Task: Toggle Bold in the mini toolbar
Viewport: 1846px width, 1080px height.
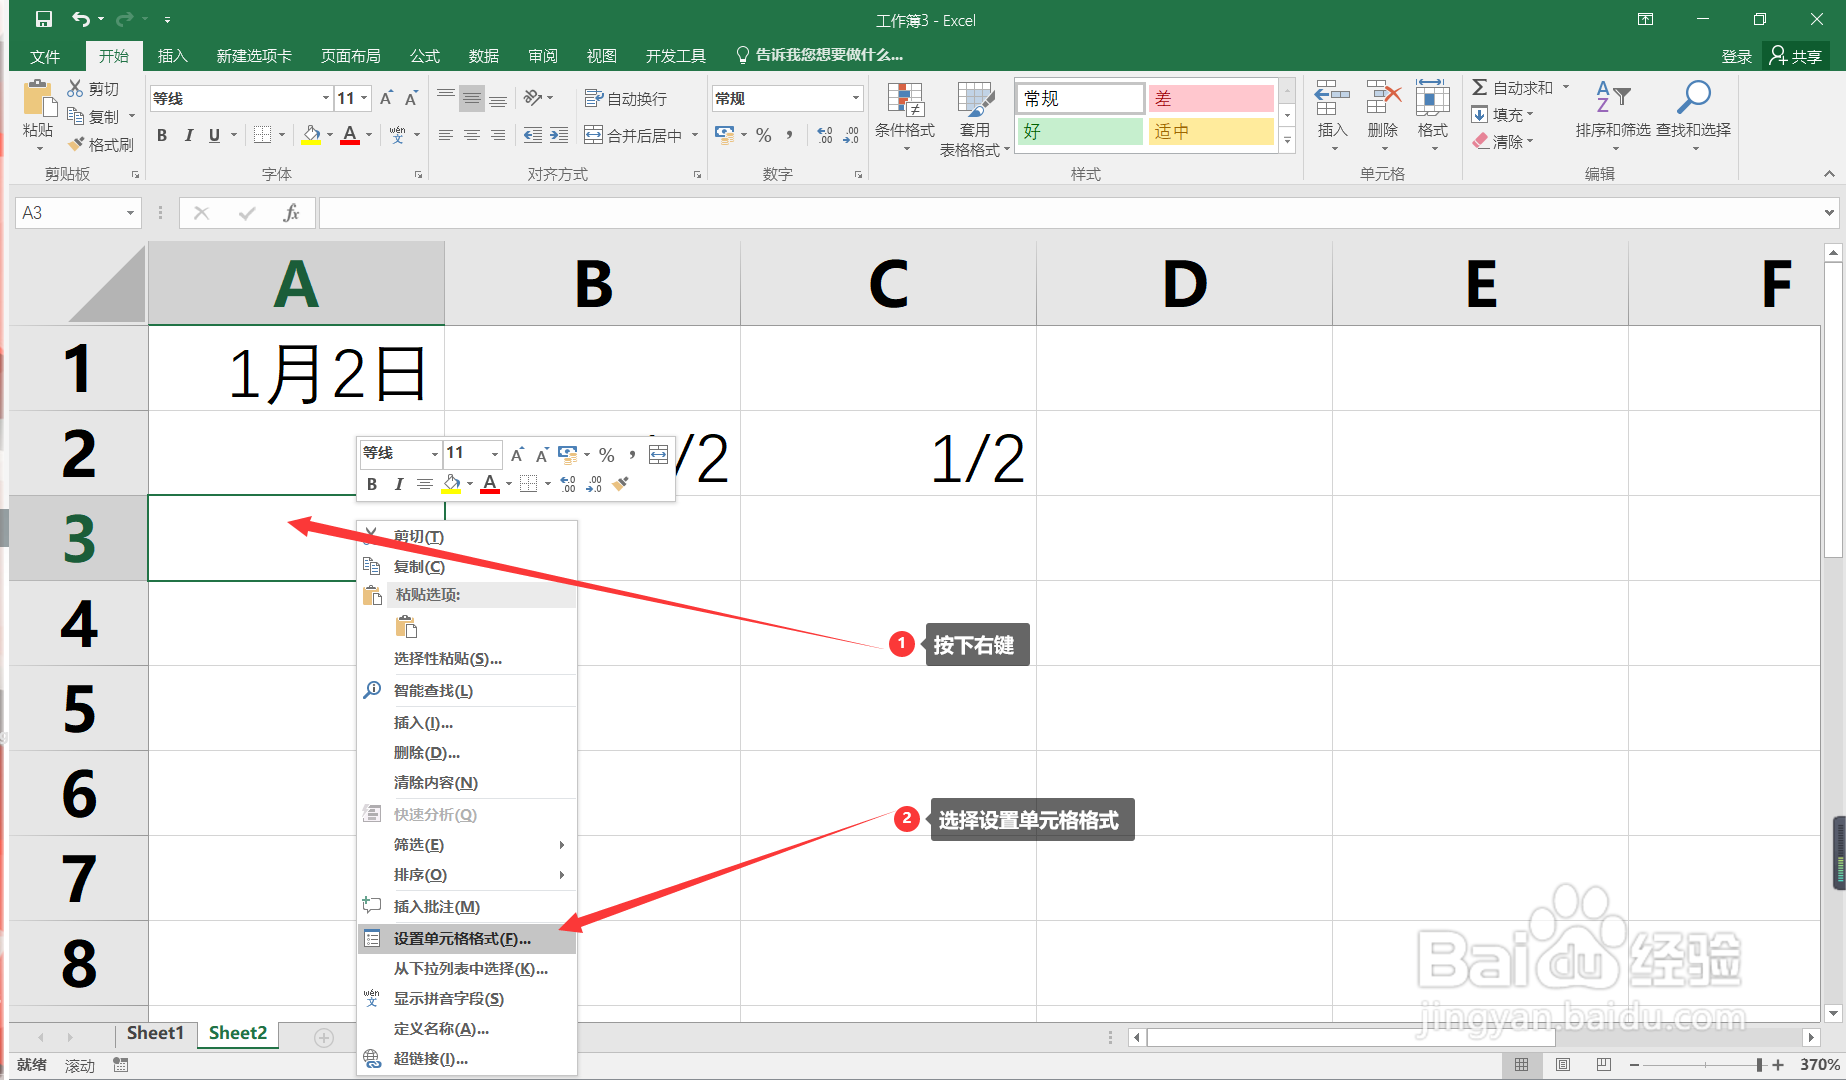Action: coord(372,484)
